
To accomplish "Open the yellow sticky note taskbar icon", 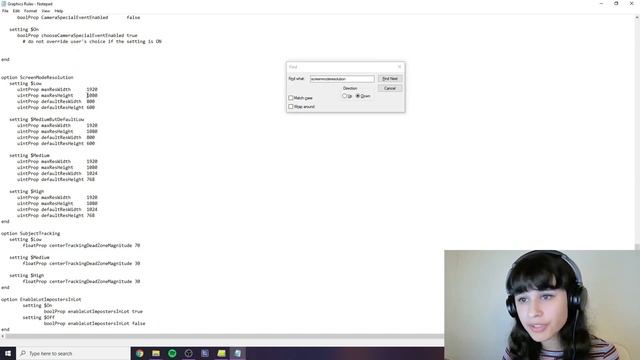I will [x=221, y=353].
